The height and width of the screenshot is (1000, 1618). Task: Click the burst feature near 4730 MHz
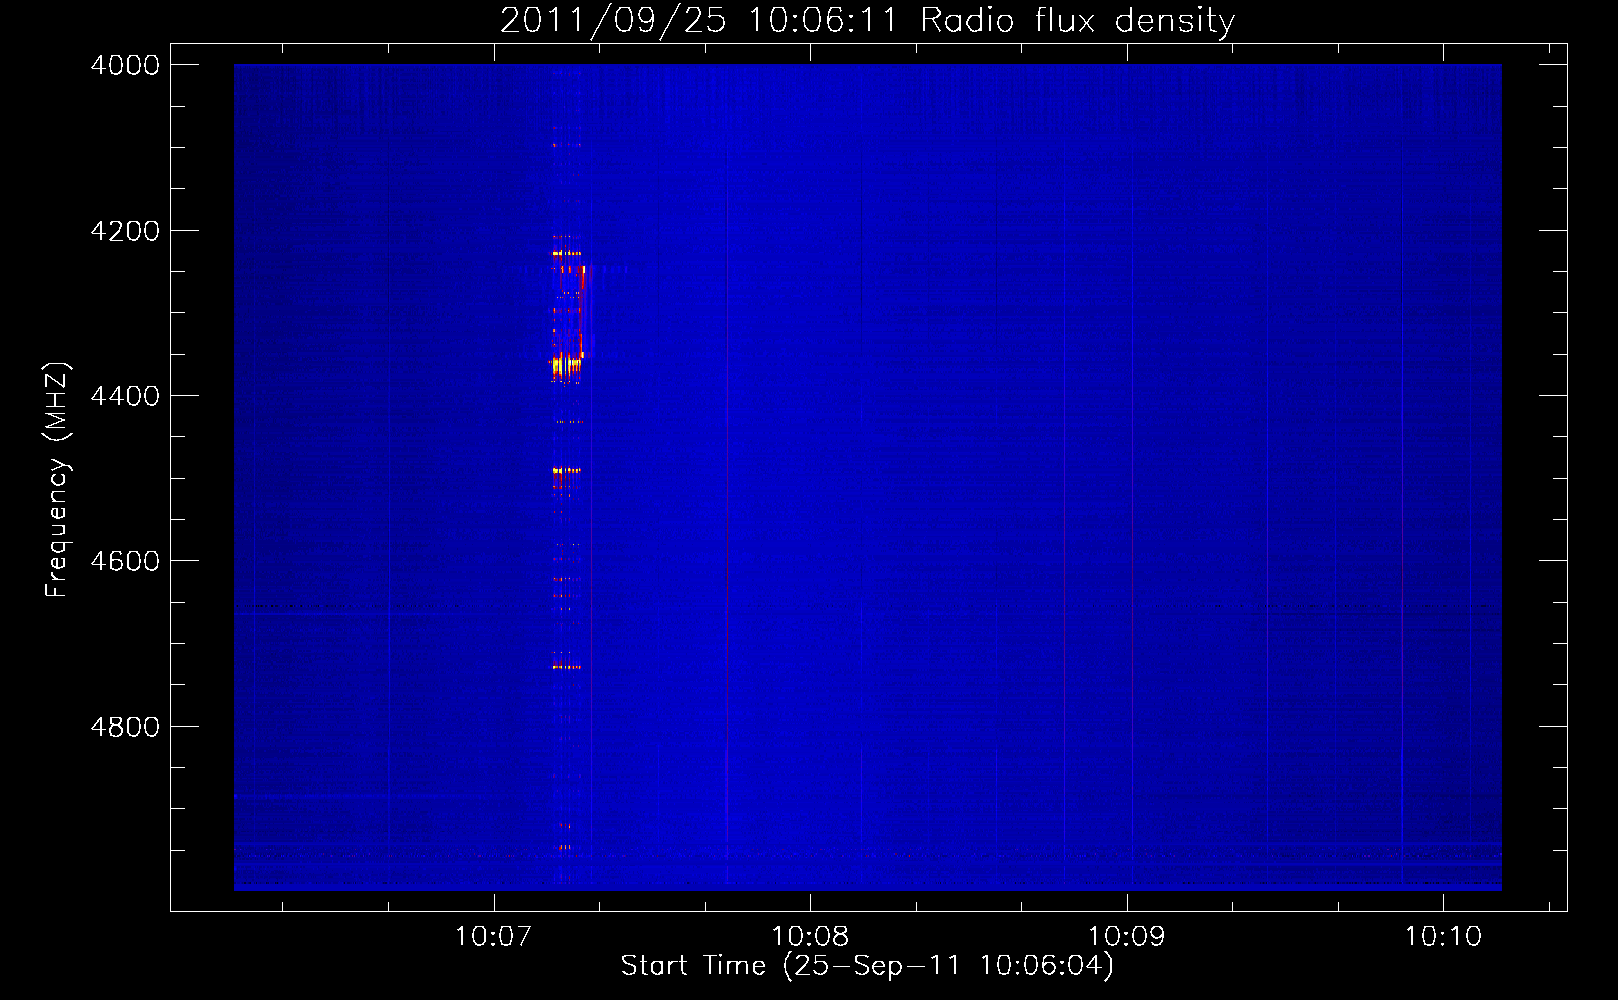point(566,667)
